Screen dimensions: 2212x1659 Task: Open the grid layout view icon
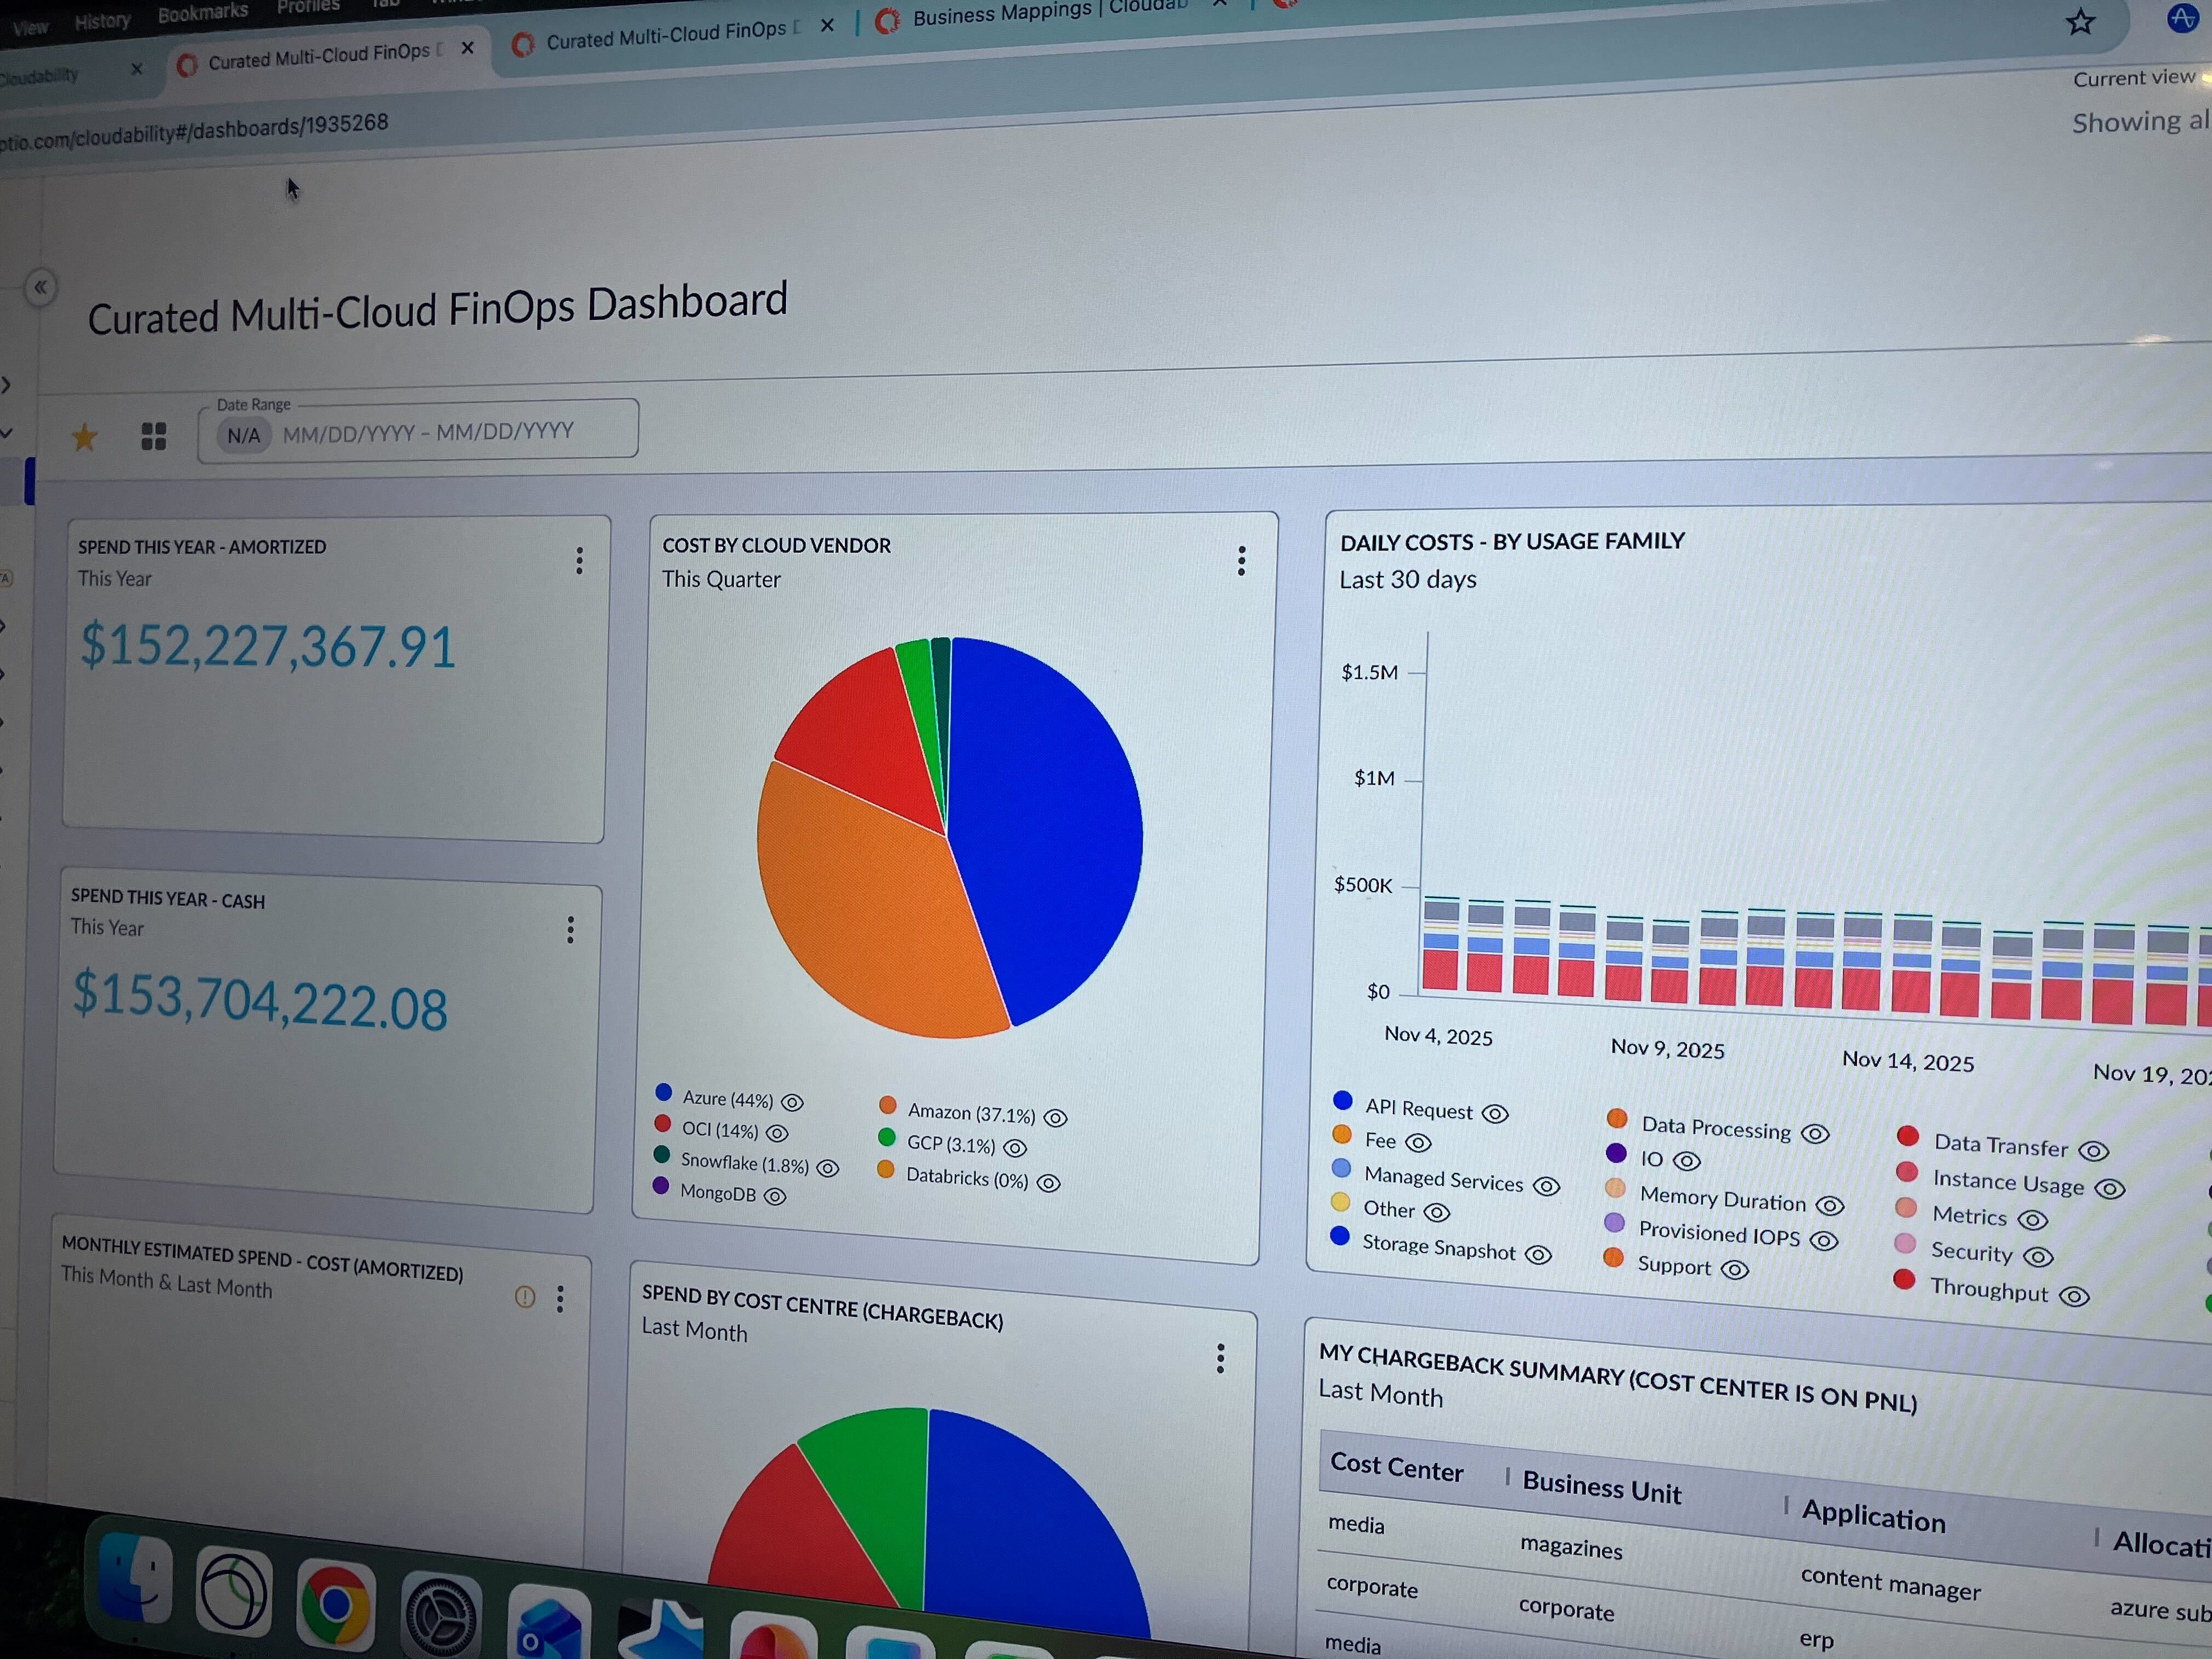click(x=153, y=436)
